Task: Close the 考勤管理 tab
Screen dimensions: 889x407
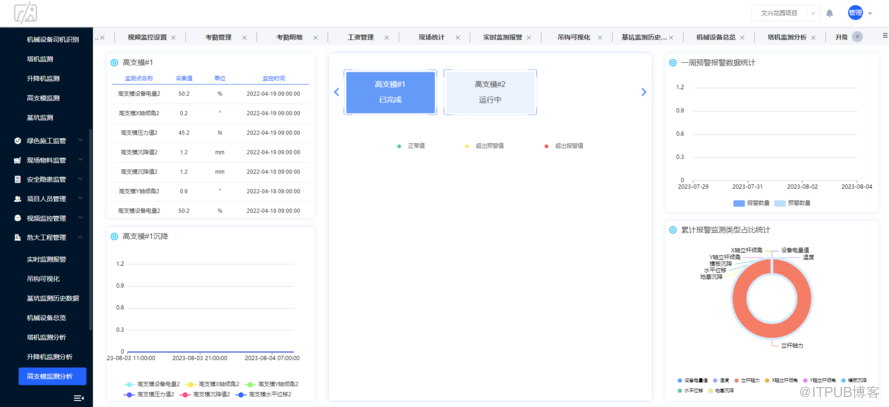Action: pyautogui.click(x=242, y=37)
